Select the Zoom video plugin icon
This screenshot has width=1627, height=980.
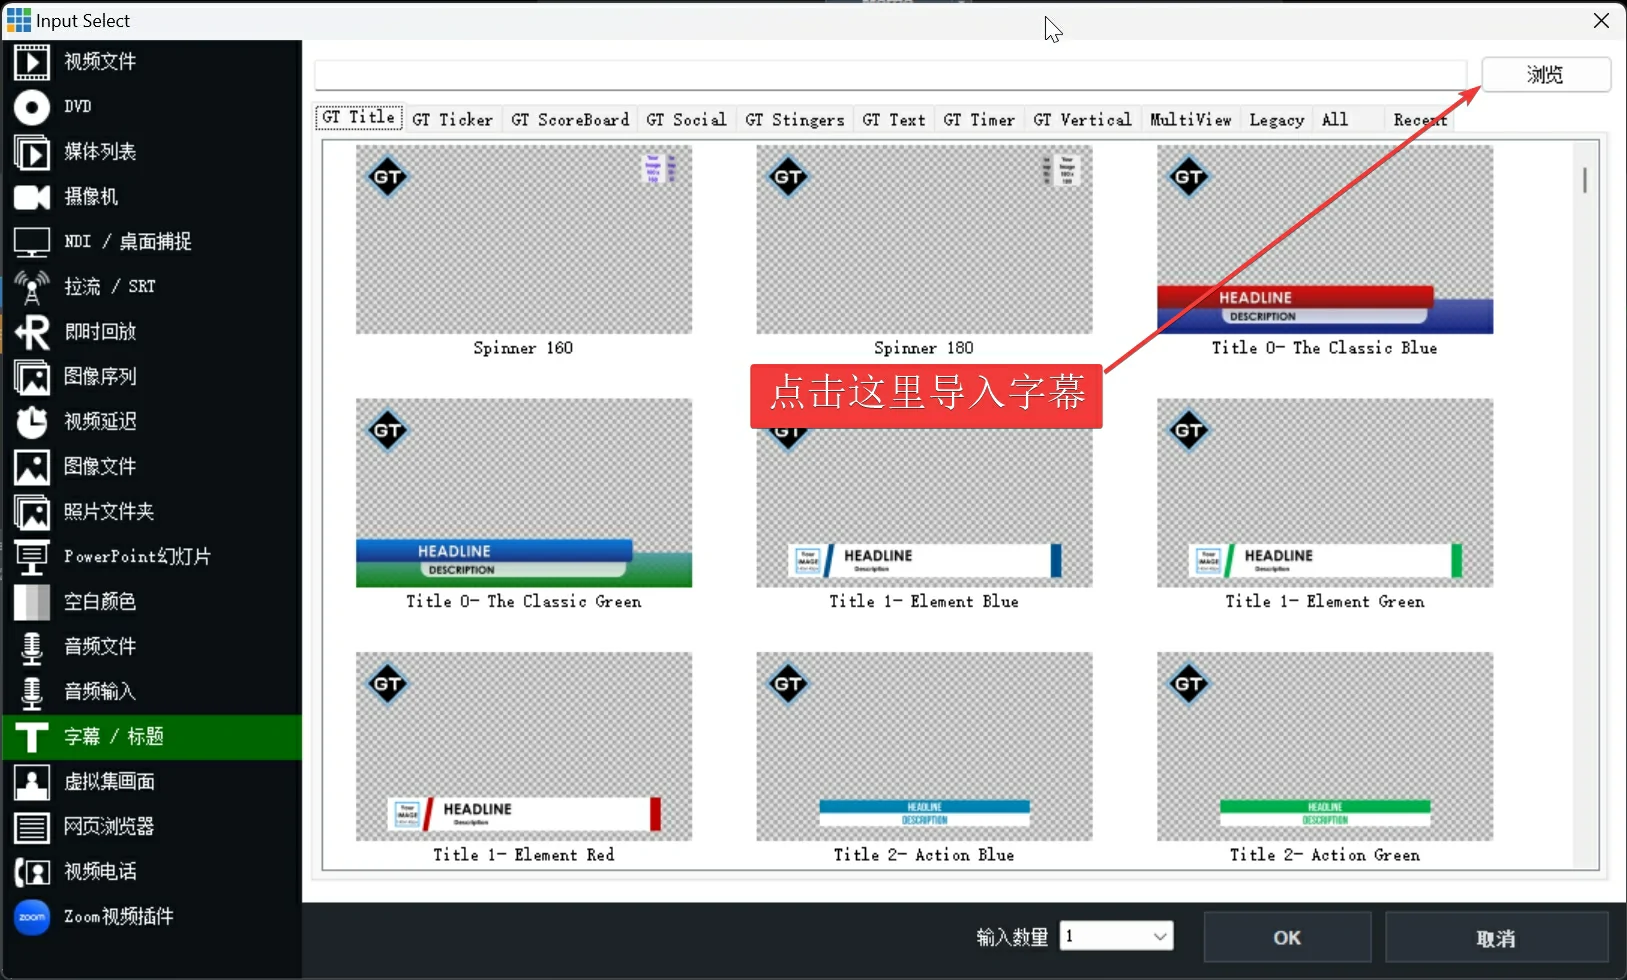click(x=31, y=917)
